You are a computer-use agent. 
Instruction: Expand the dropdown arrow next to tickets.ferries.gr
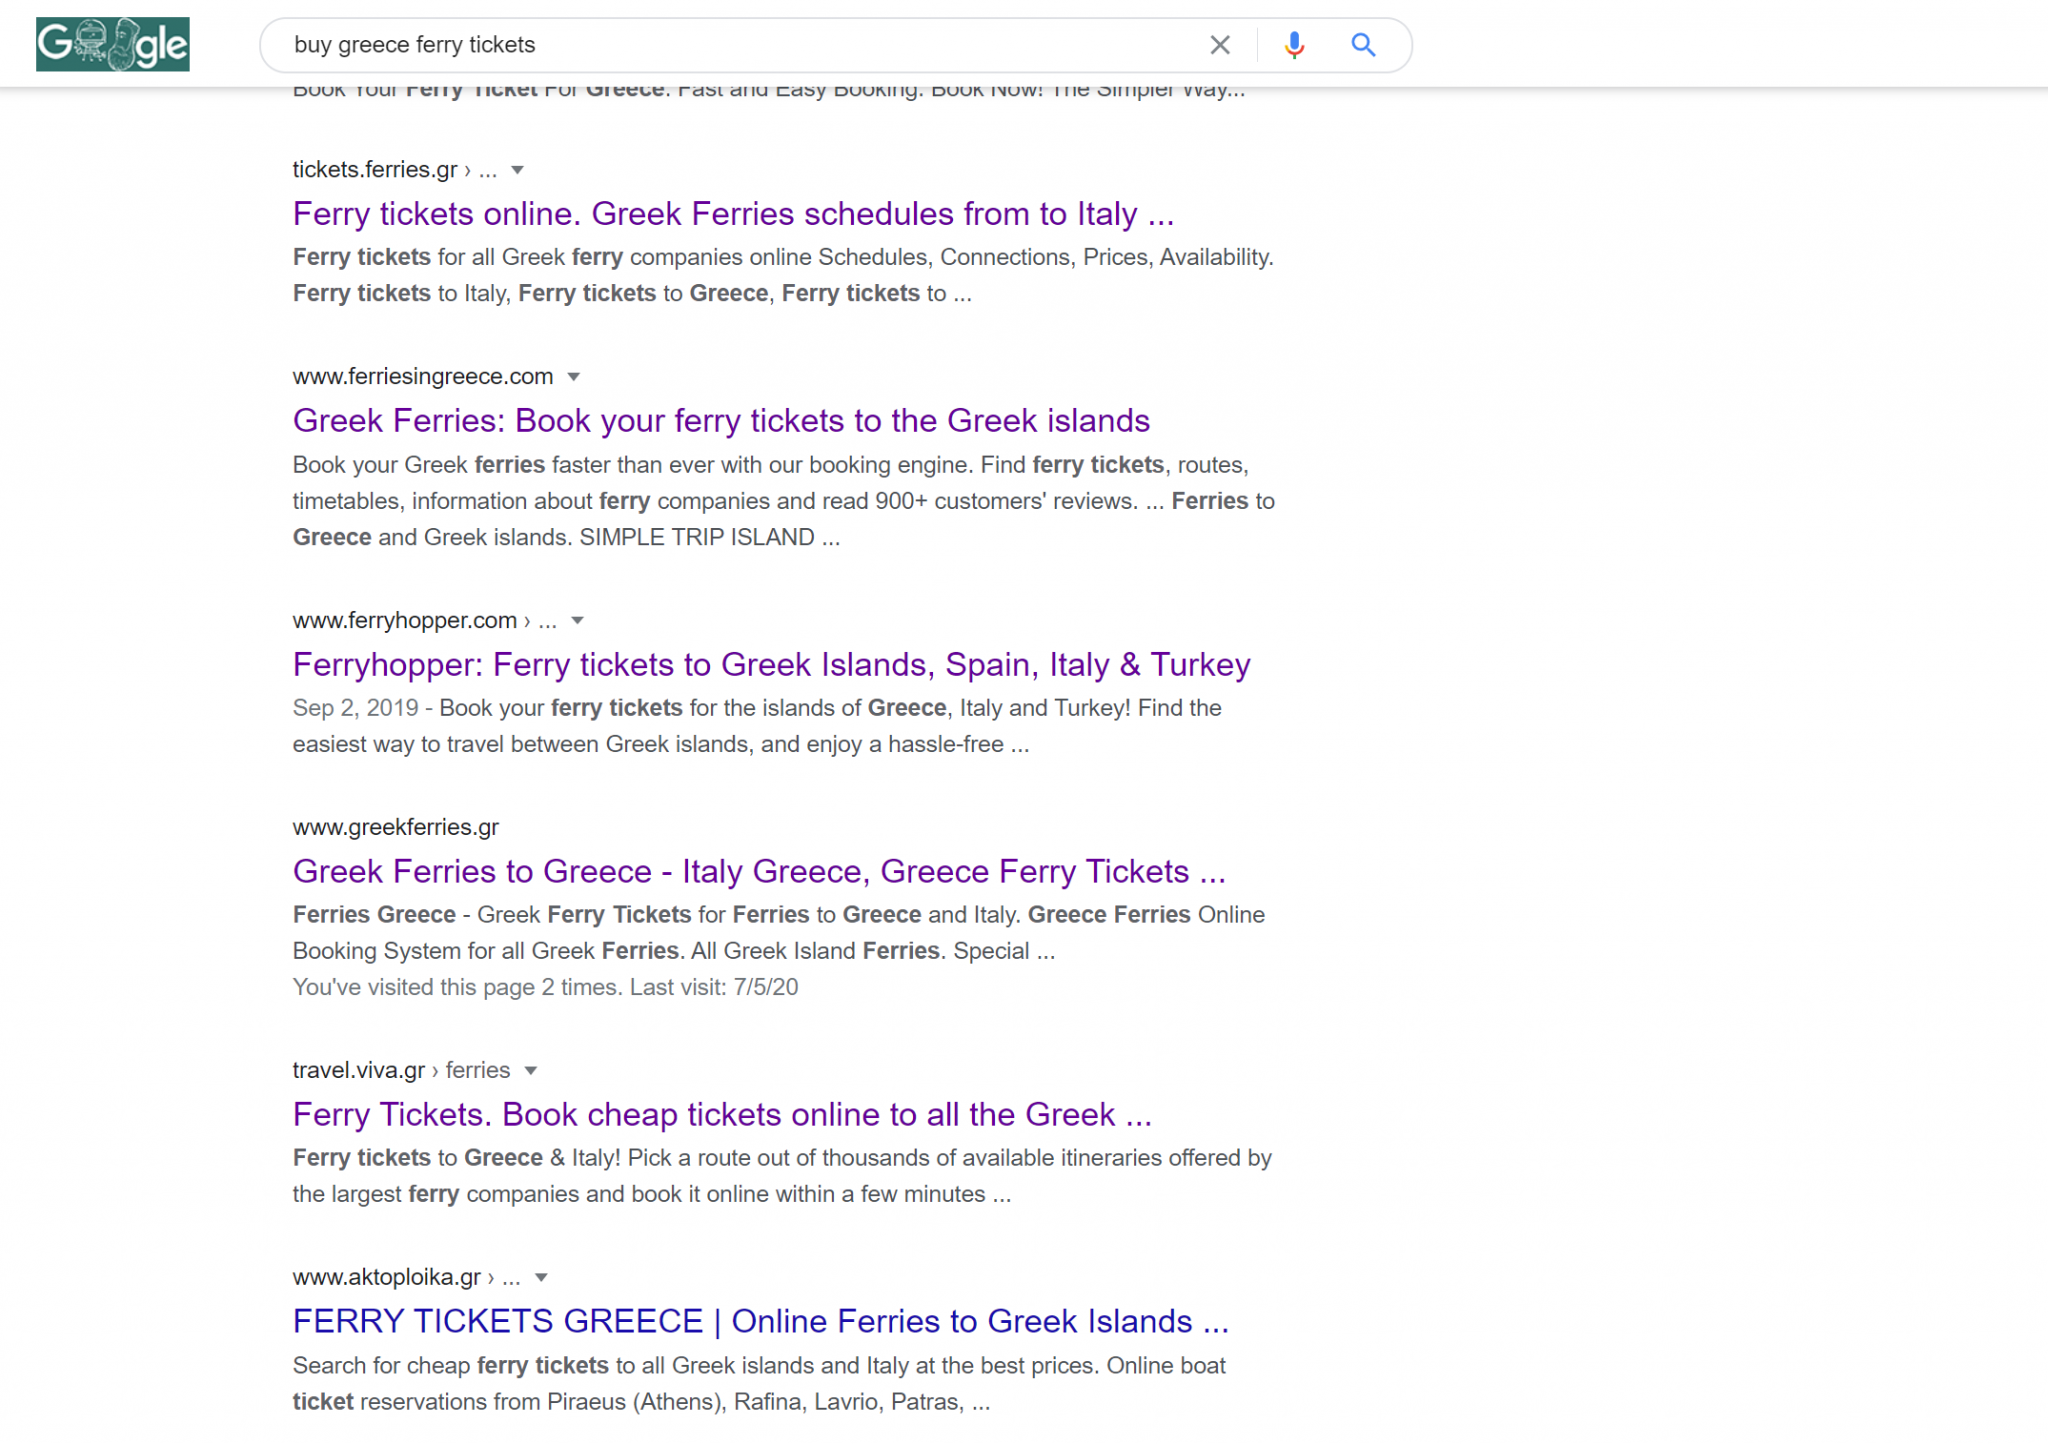(x=517, y=169)
